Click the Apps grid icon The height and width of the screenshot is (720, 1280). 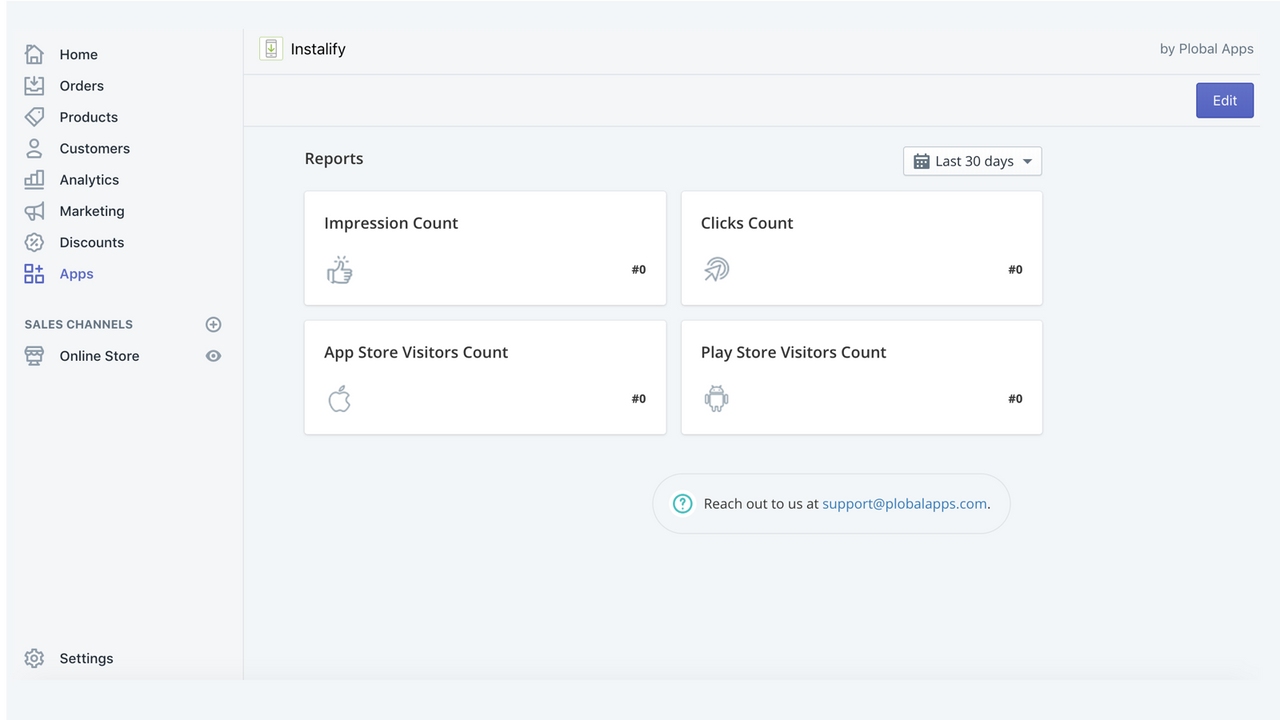pyautogui.click(x=33, y=273)
